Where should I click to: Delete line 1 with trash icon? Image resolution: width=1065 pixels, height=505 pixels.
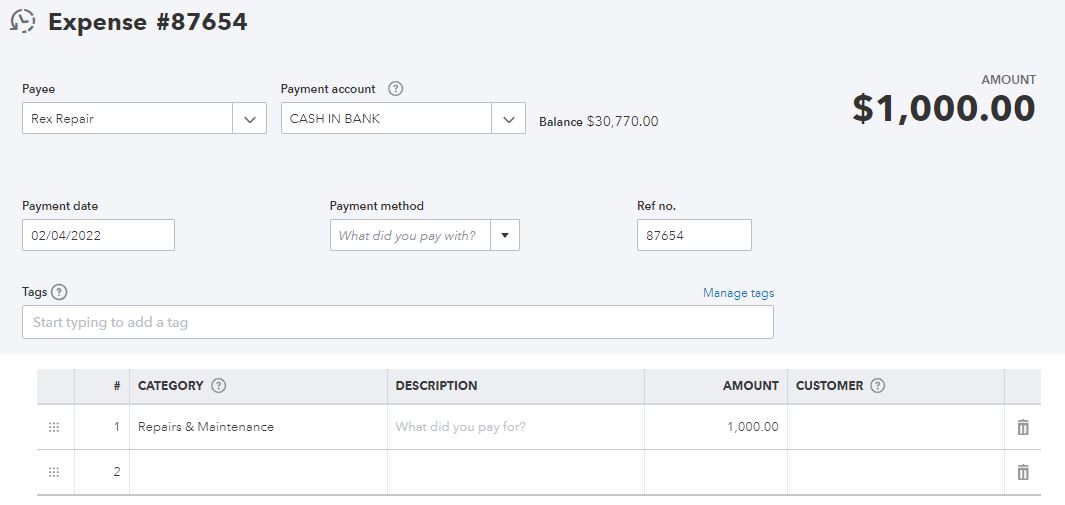(1022, 427)
